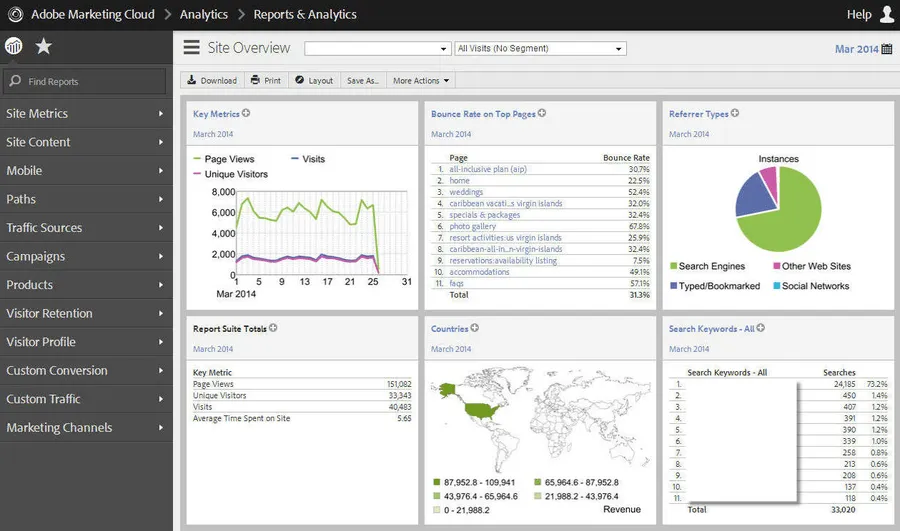This screenshot has width=900, height=531.
Task: Click the Search Engines green legend swatch
Action: 674,266
